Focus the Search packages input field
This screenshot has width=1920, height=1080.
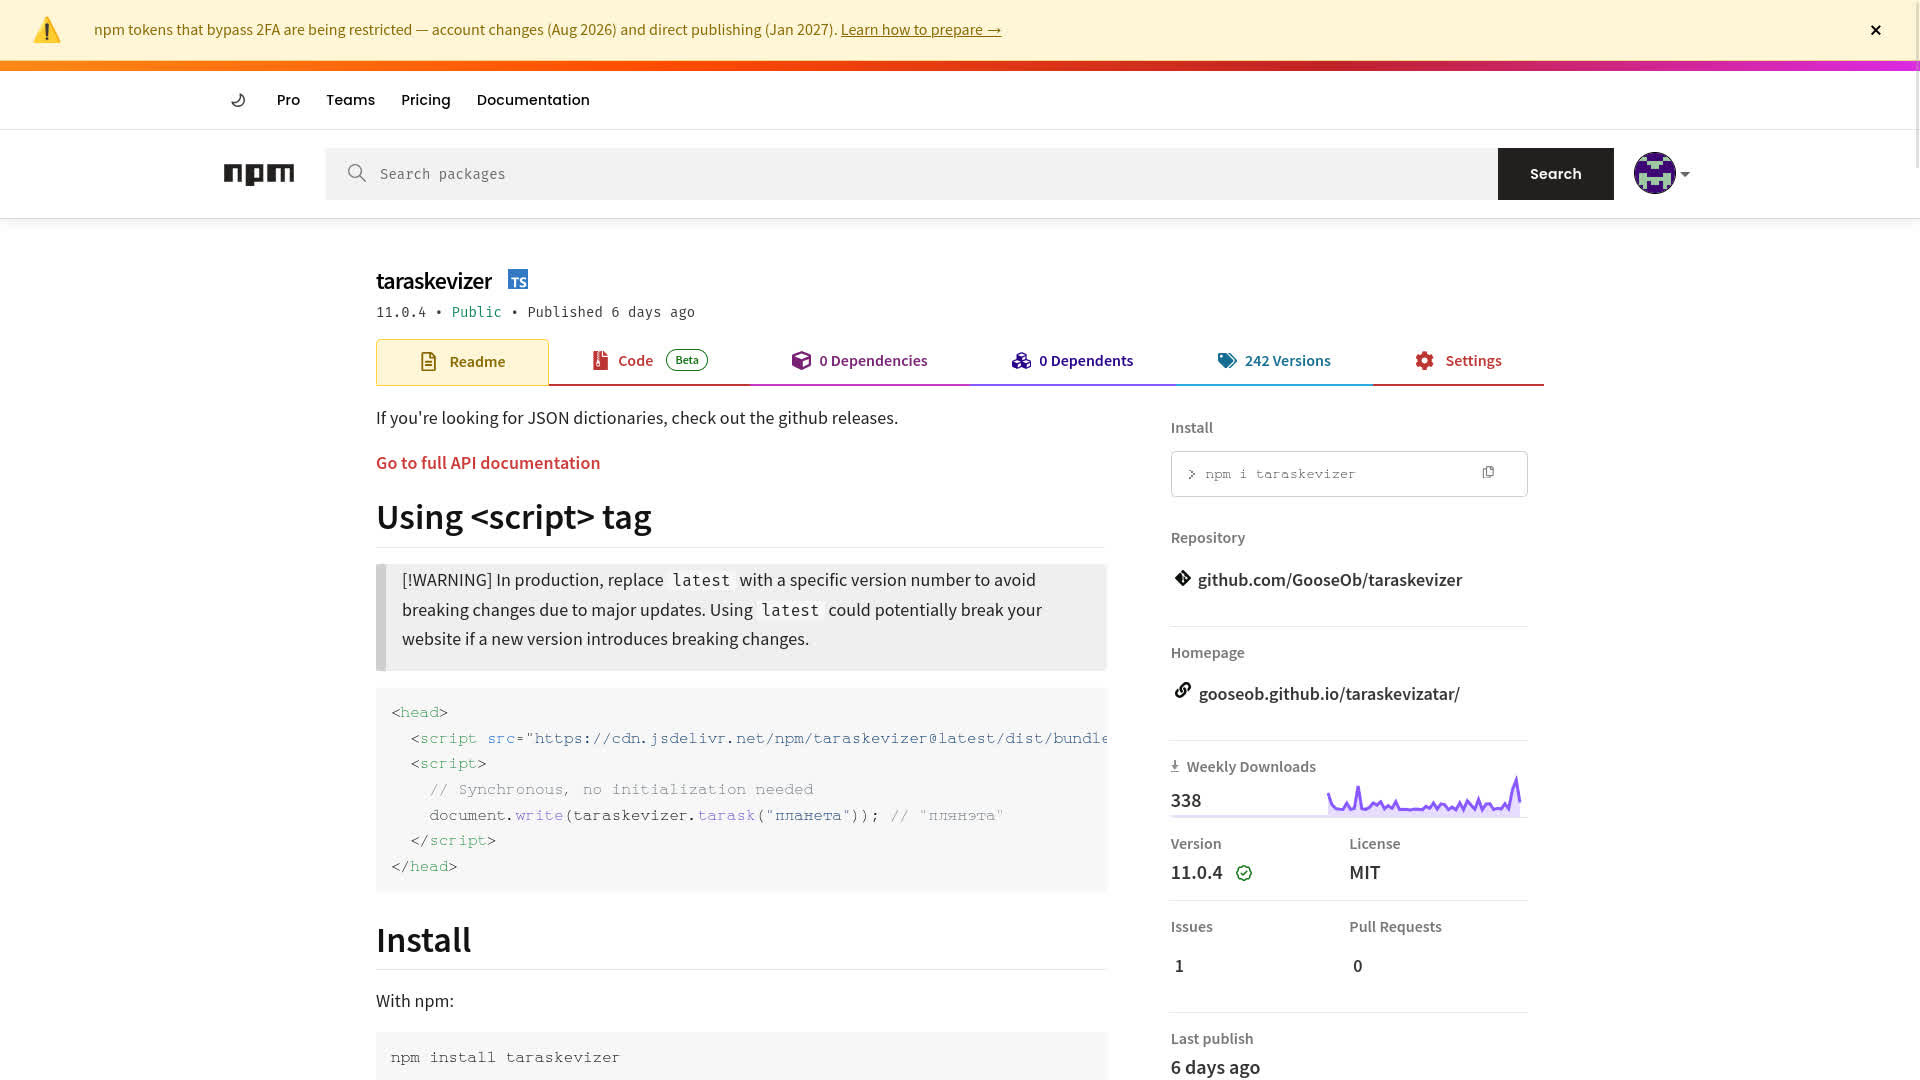[x=911, y=174]
